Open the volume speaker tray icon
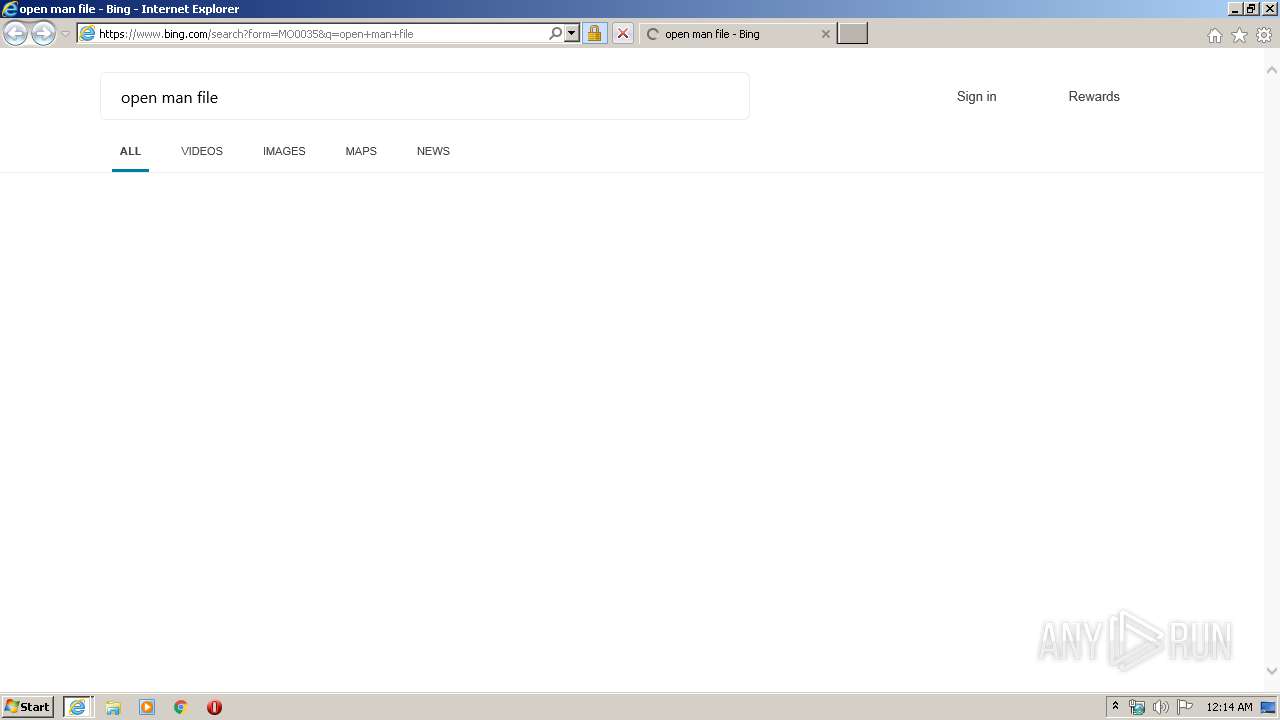Image resolution: width=1280 pixels, height=720 pixels. (1161, 707)
